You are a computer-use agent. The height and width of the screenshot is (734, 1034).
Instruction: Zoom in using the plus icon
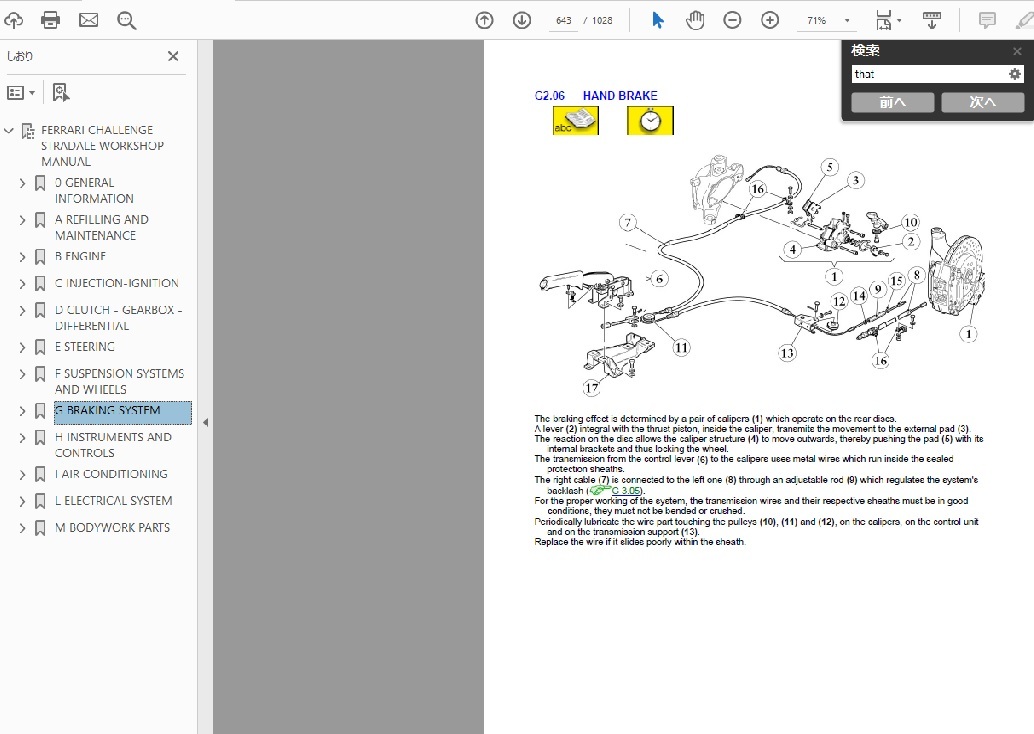[x=770, y=20]
